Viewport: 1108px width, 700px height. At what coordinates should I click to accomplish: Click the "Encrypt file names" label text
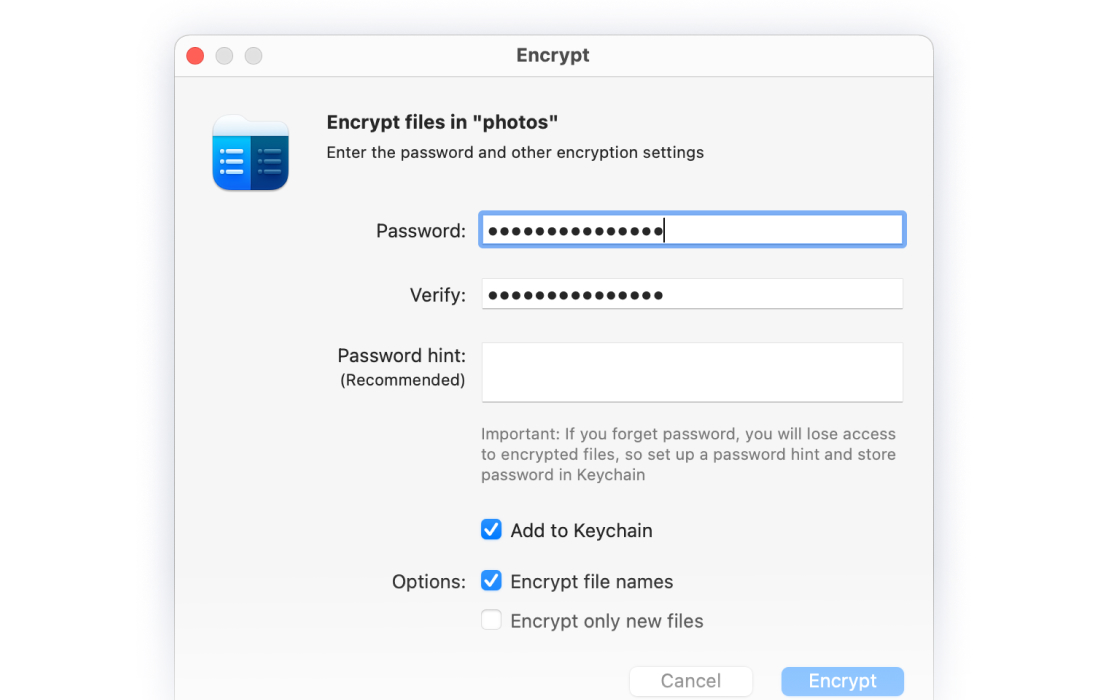tap(592, 580)
